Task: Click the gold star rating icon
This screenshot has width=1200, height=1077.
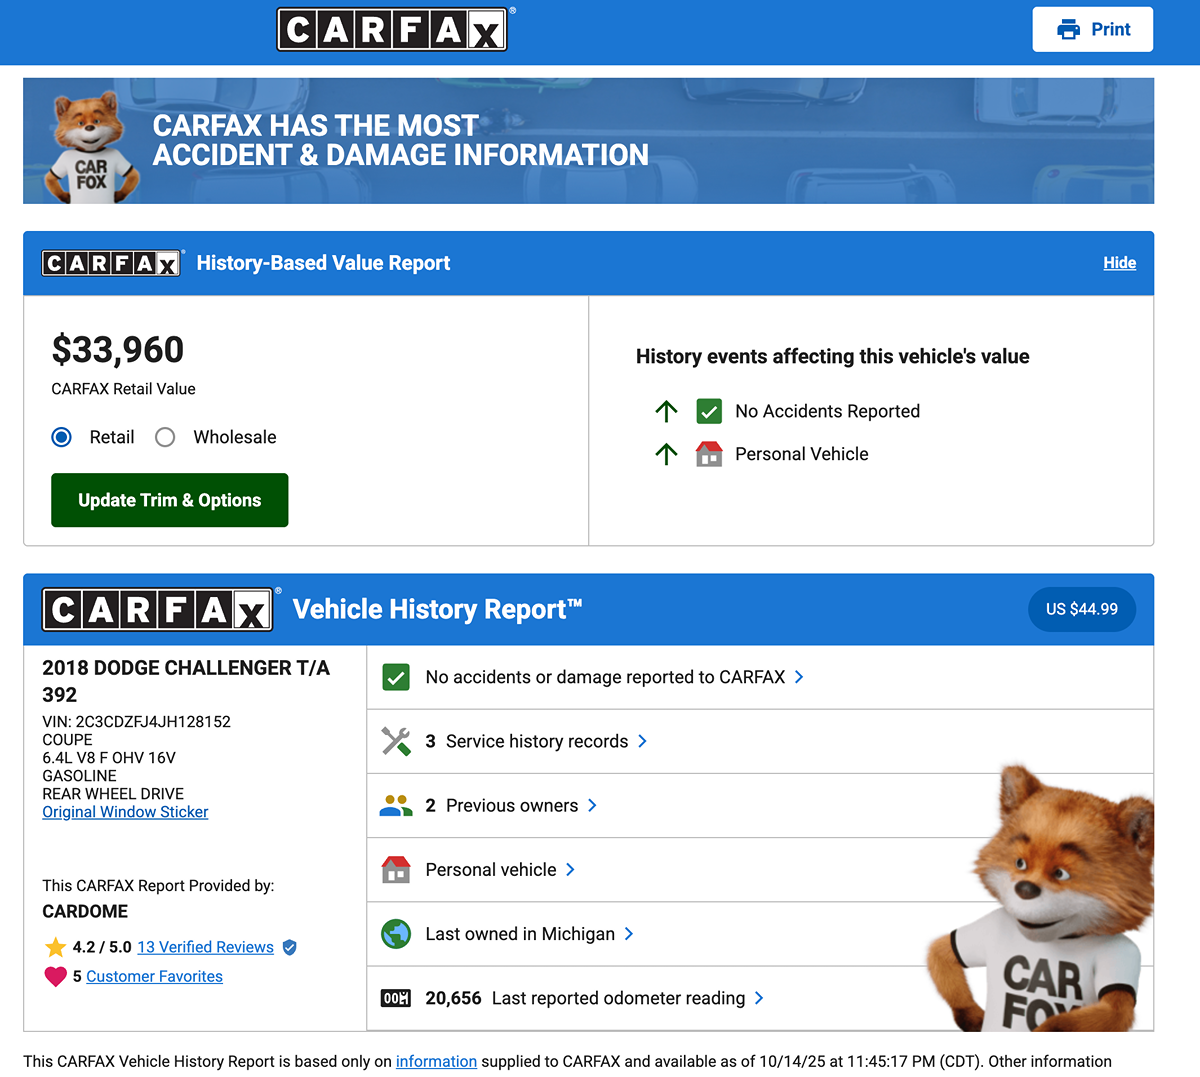Action: (55, 947)
